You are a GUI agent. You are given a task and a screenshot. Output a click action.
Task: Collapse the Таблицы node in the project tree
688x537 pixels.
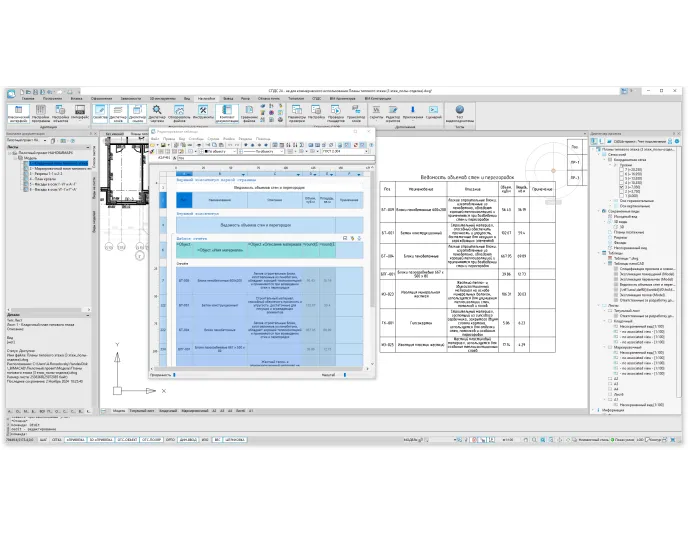coord(598,253)
